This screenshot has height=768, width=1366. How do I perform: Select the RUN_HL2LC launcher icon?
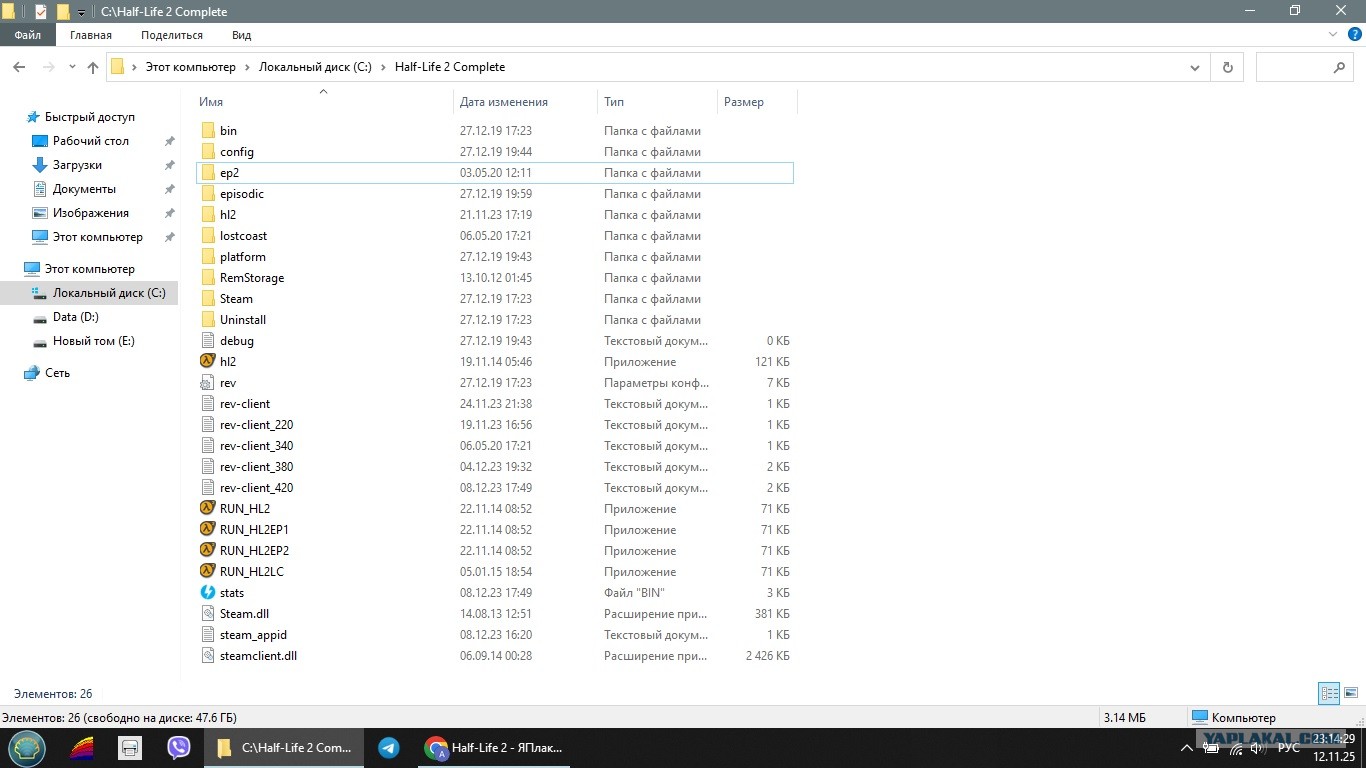pos(208,571)
